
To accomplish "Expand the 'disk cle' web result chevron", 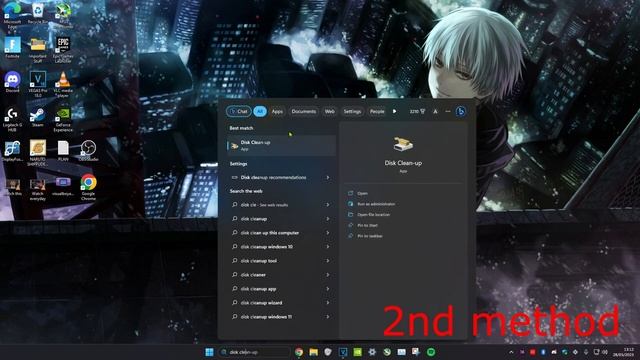I will (328, 205).
